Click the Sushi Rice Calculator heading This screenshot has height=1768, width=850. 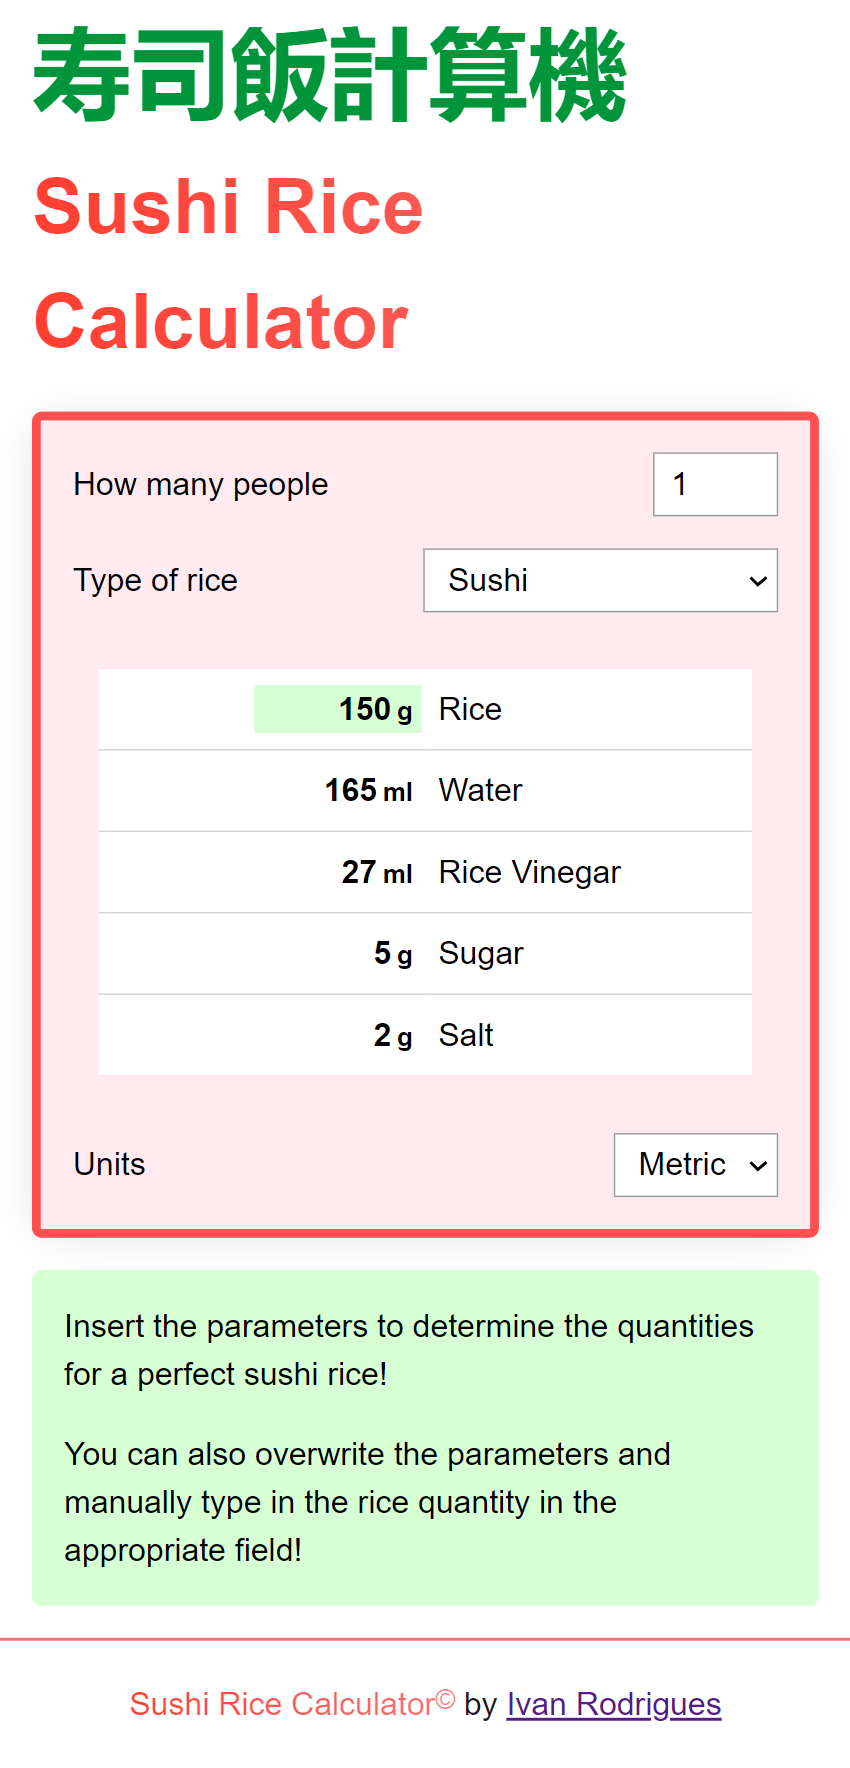point(229,264)
